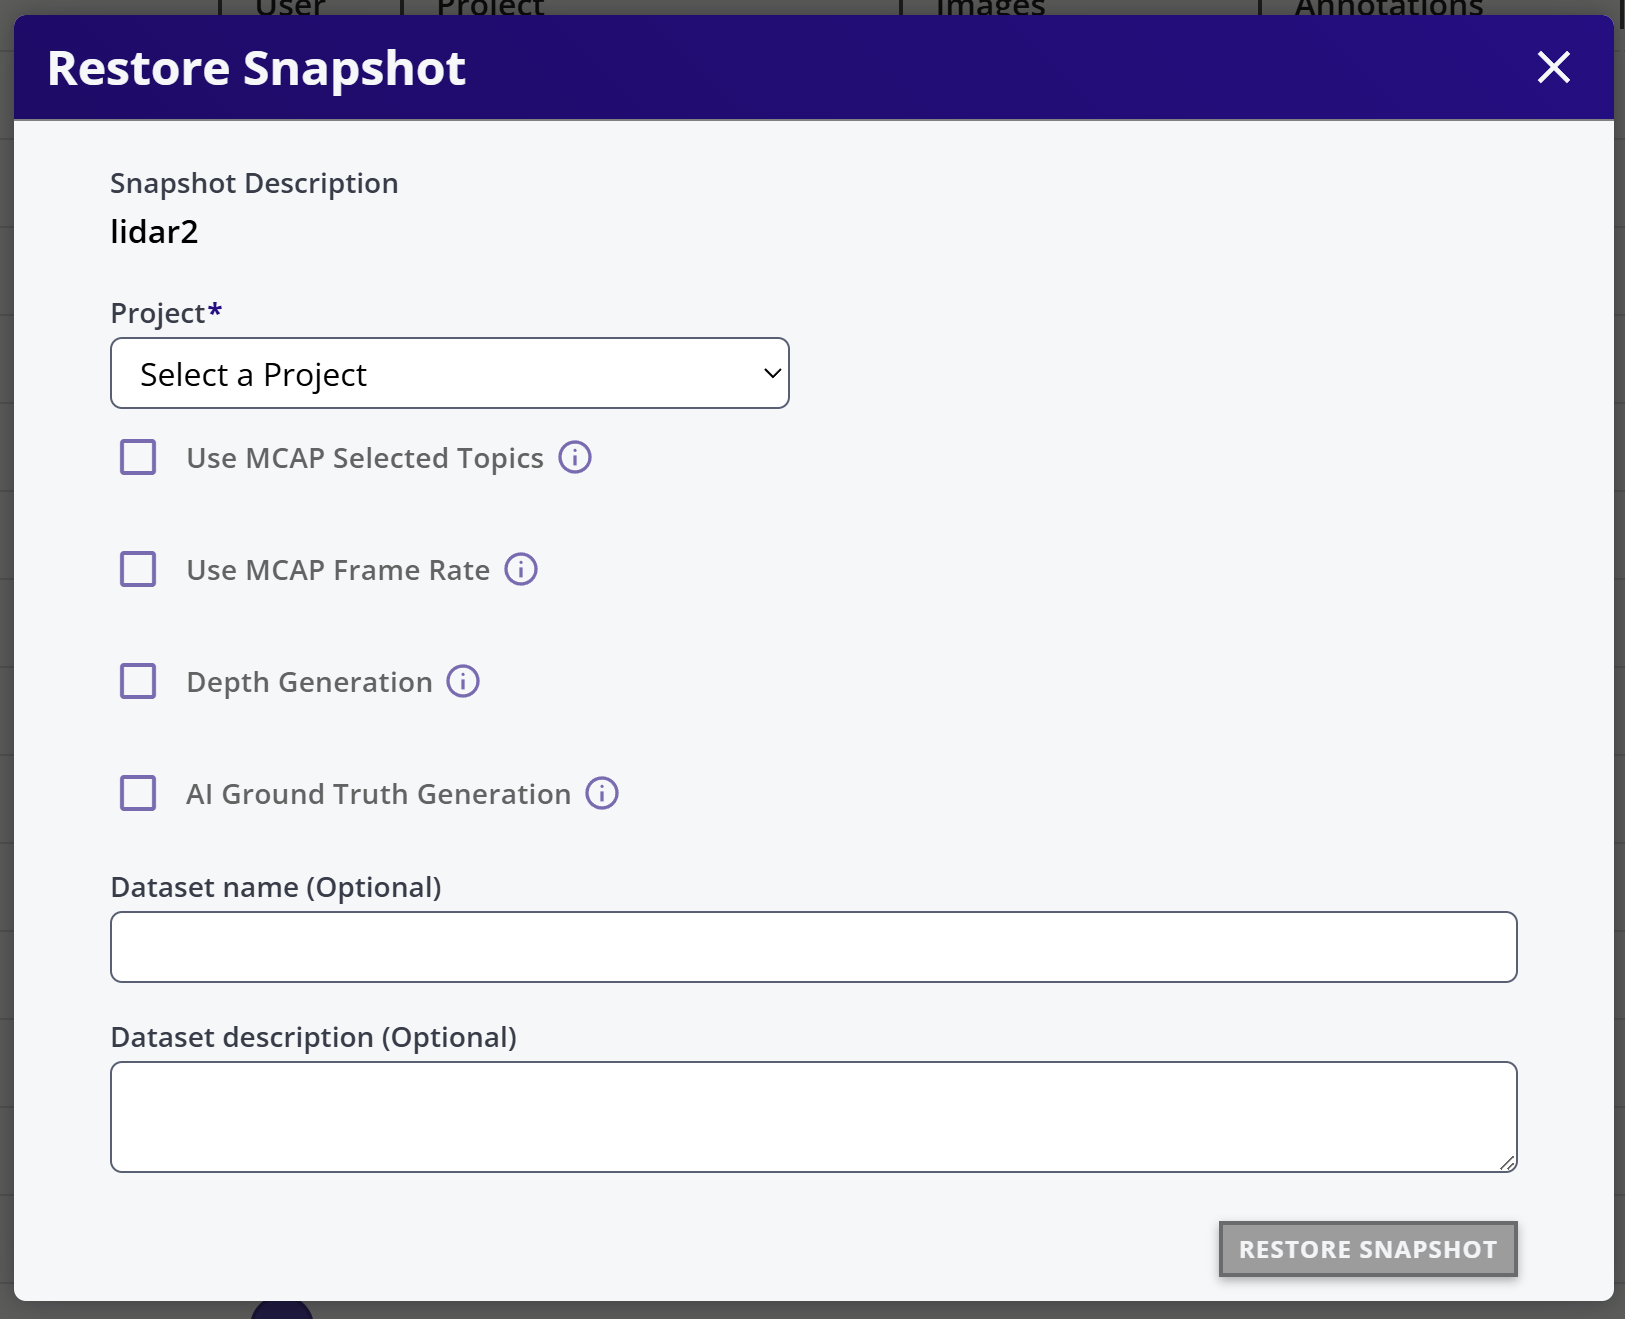Click info icon beside AI Ground Truth Generation
The image size is (1625, 1319).
tap(602, 793)
